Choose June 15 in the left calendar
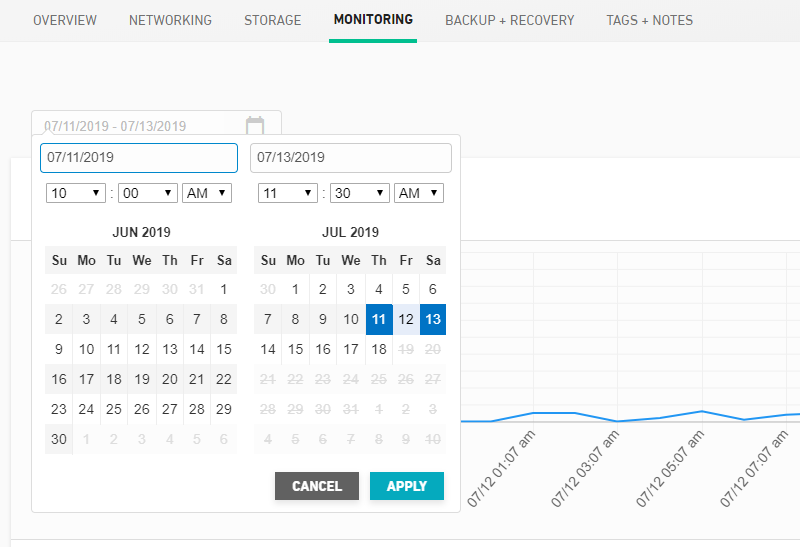Image resolution: width=800 pixels, height=547 pixels. click(223, 350)
